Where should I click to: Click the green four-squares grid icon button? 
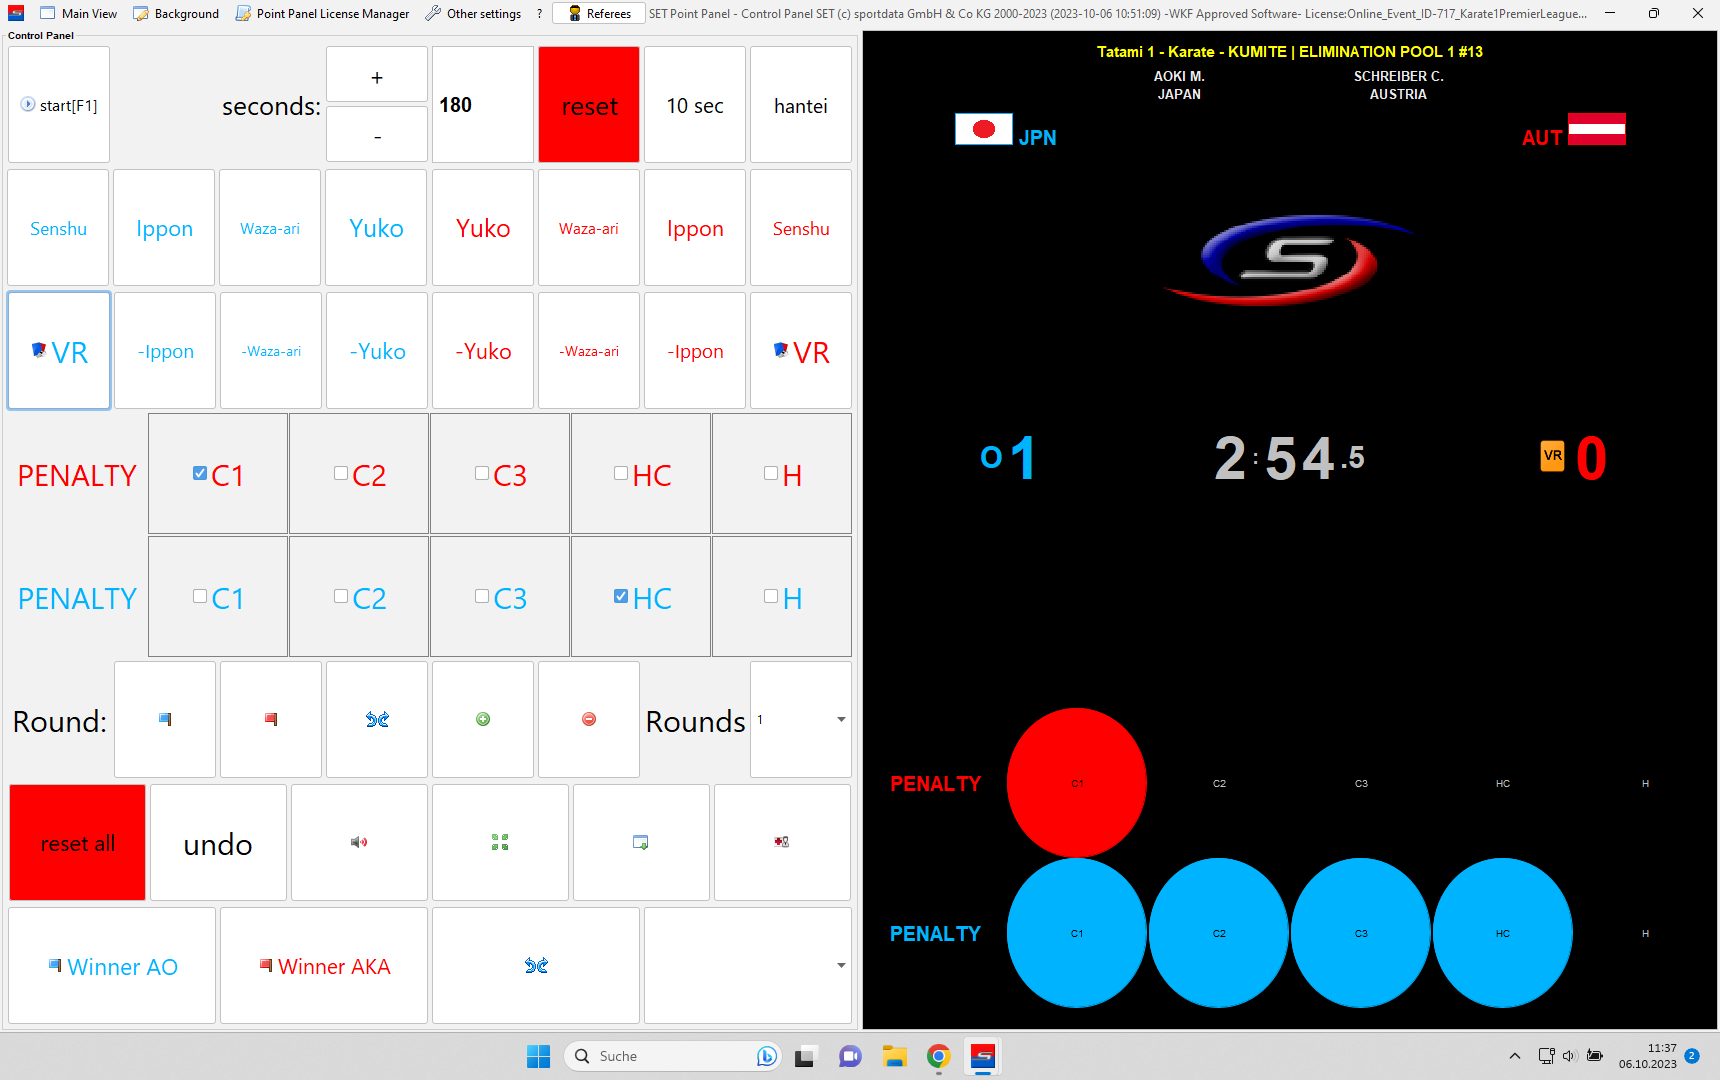click(500, 842)
